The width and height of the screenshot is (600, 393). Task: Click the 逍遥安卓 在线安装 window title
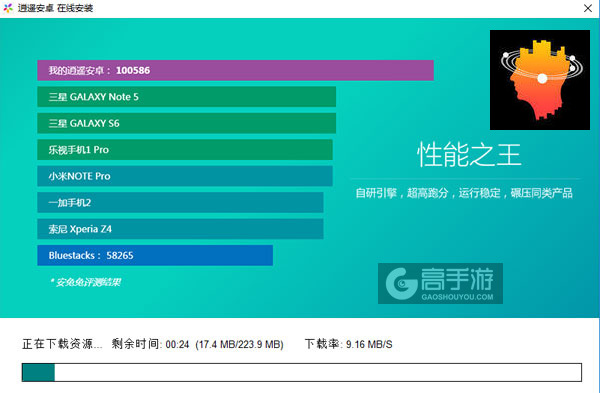(x=55, y=8)
